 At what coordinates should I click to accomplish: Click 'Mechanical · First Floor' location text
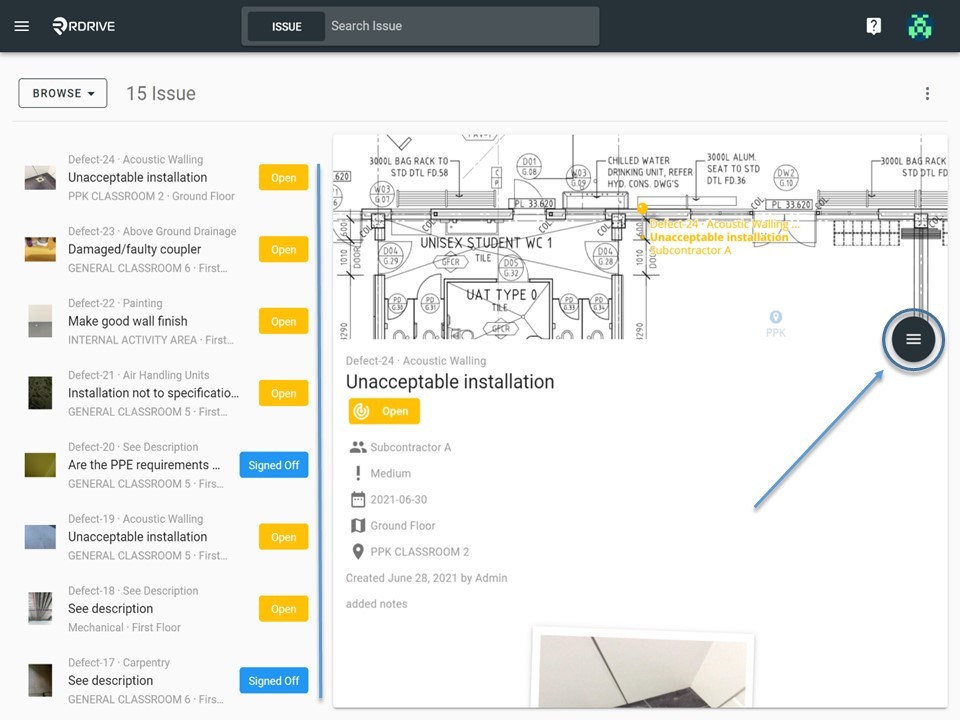point(124,628)
